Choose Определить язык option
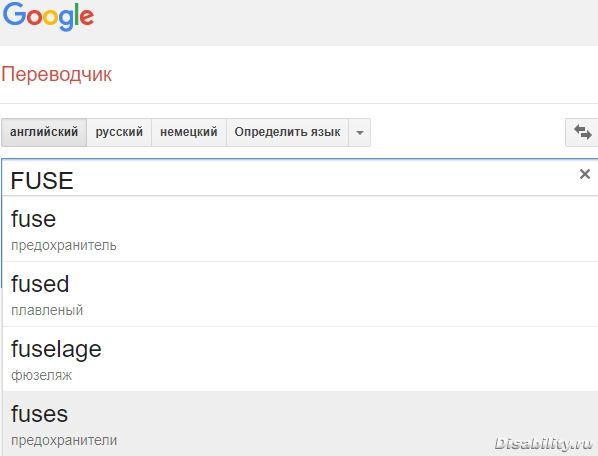Screen dimensions: 598x456 [287, 132]
